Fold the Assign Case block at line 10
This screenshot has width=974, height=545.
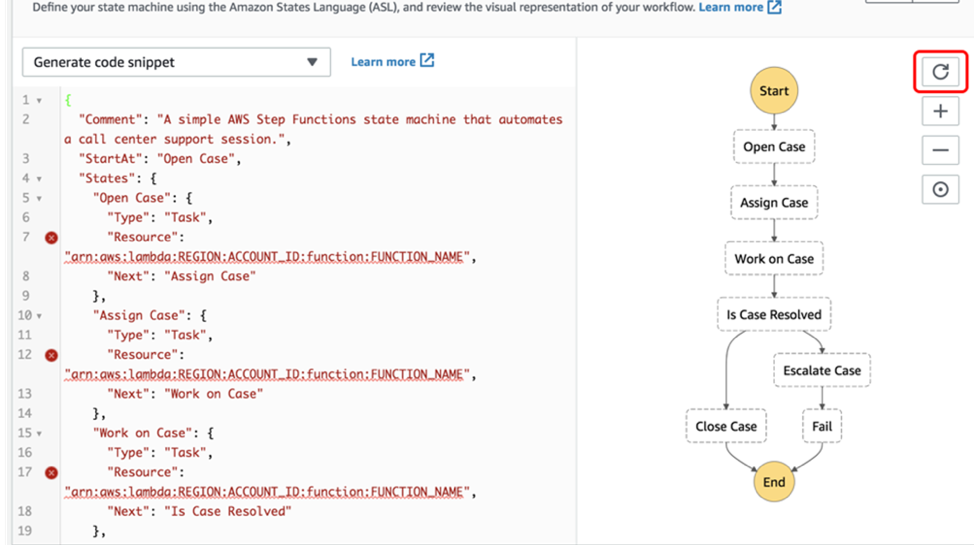(x=39, y=316)
